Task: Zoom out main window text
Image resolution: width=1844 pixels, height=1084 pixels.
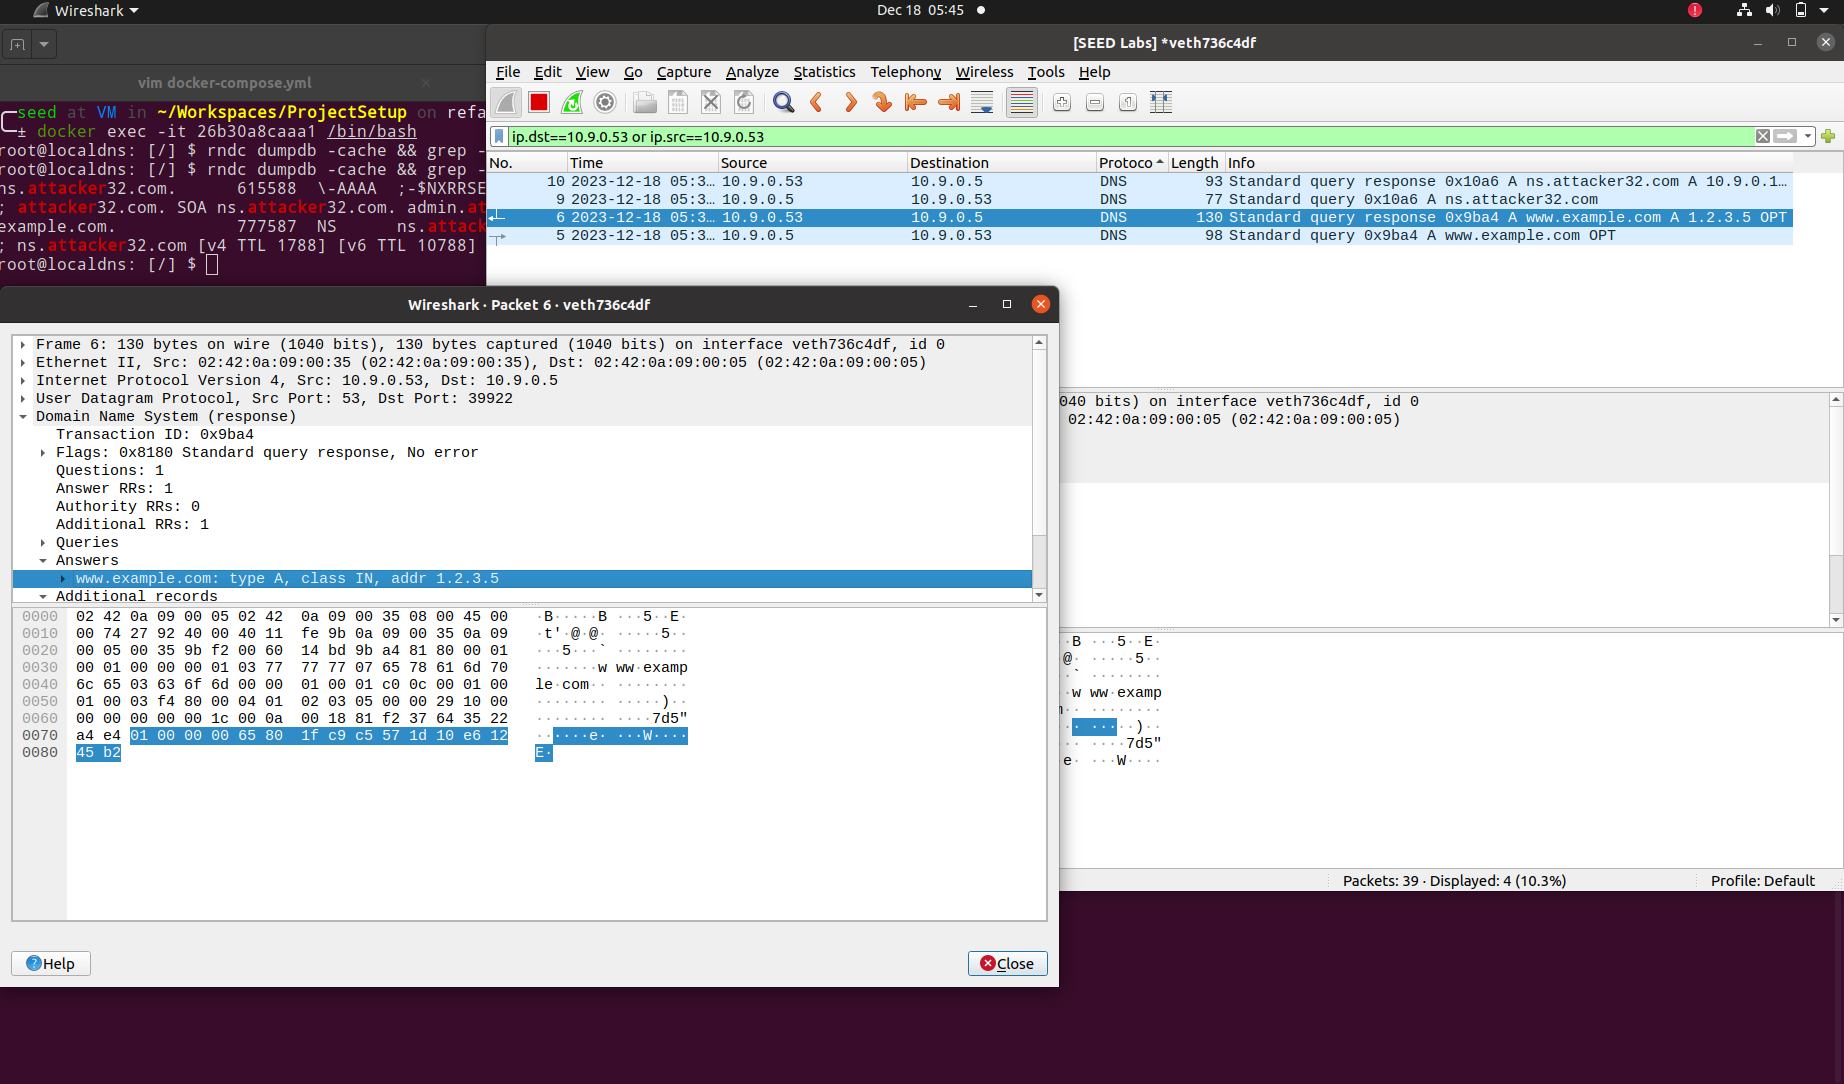Action: pos(1095,102)
